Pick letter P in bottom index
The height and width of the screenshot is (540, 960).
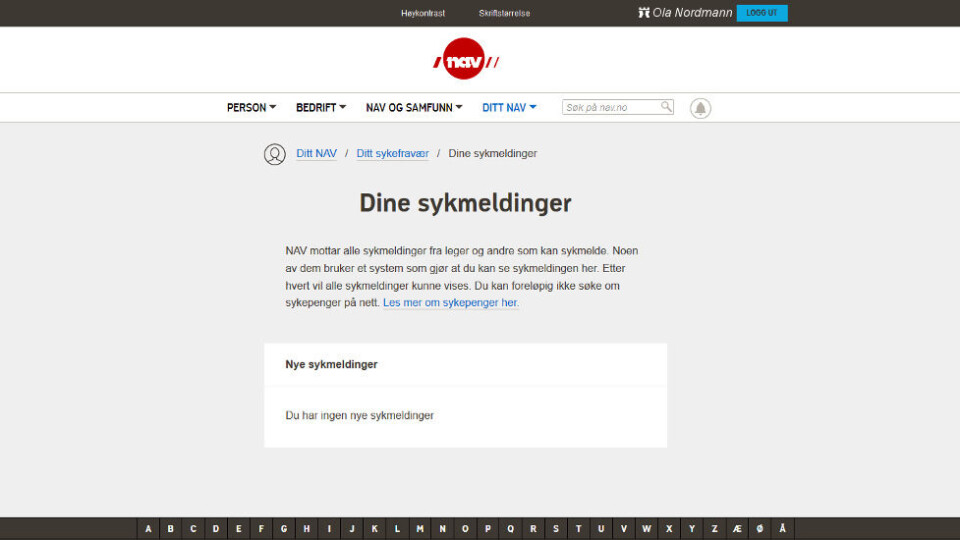point(488,528)
